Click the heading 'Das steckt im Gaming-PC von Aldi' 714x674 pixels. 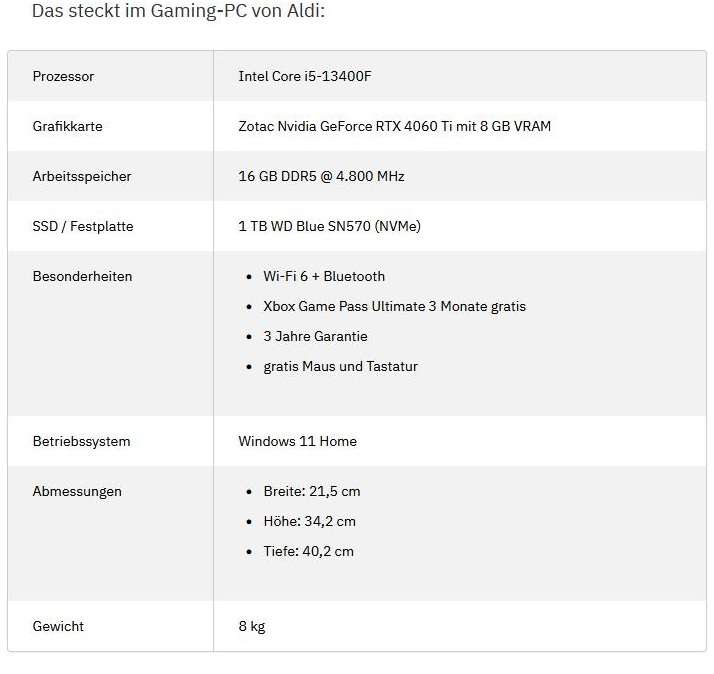178,11
